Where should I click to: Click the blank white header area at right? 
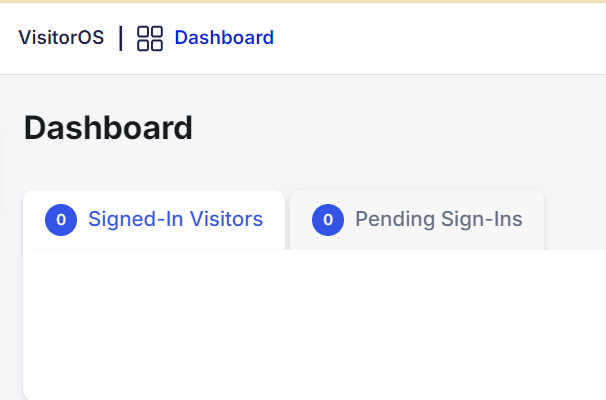click(x=441, y=39)
